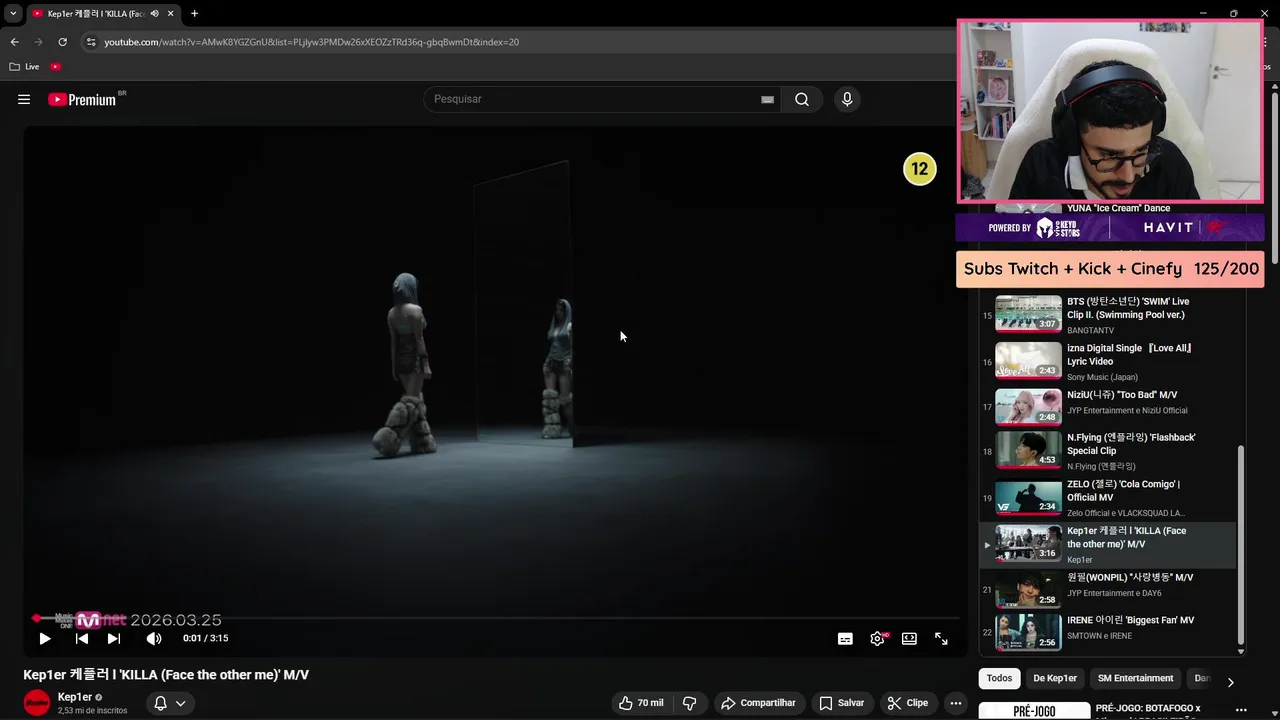Open Kep1er channel name link
Image resolution: width=1280 pixels, height=720 pixels.
75,697
